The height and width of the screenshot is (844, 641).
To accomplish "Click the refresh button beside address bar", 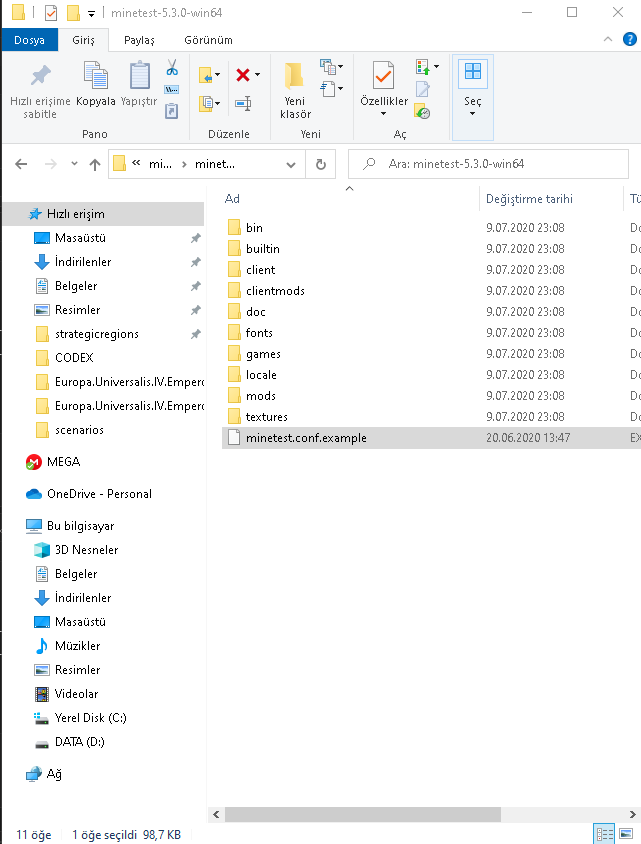I will point(321,164).
